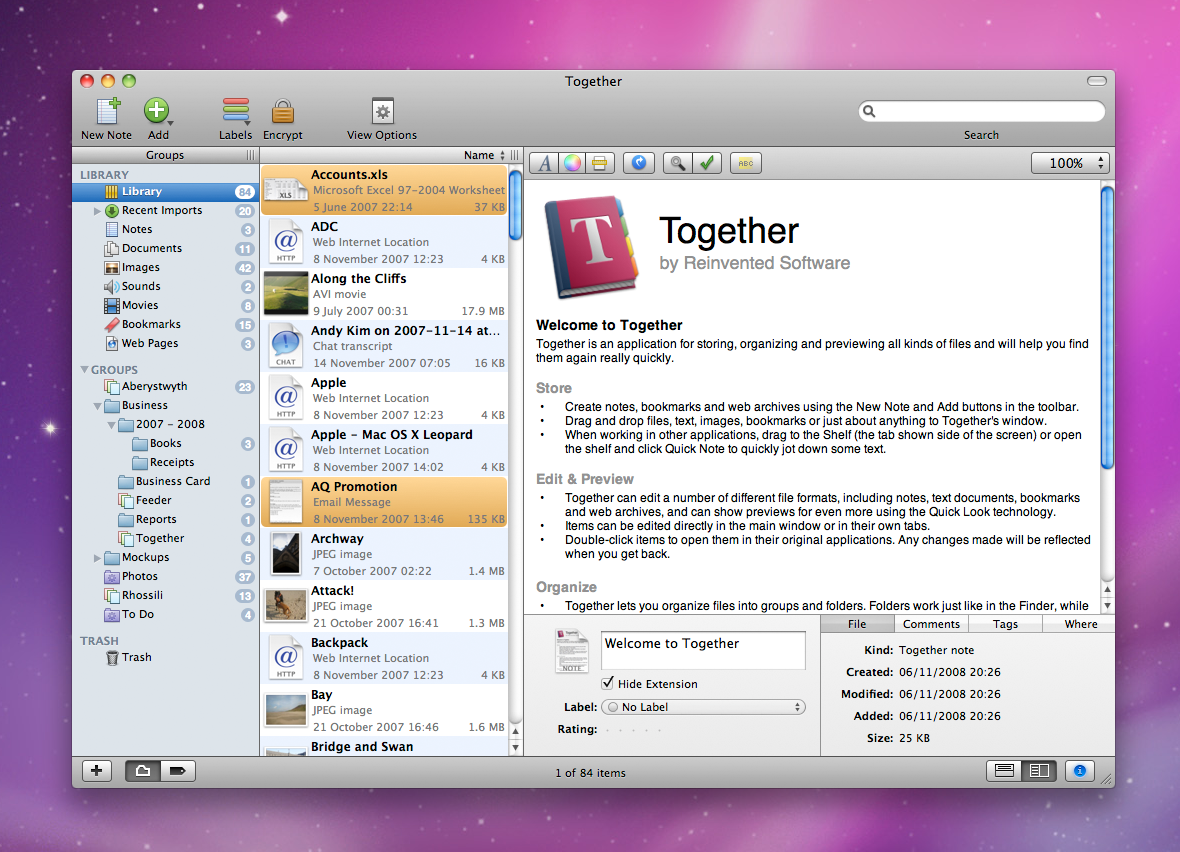Select Web Pages in sidebar
The image size is (1180, 852).
point(166,343)
